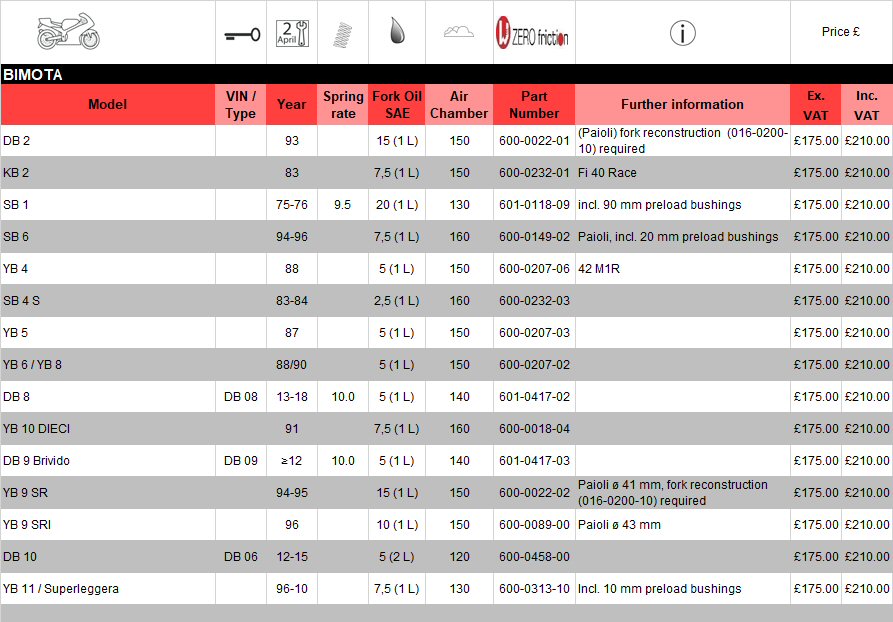The image size is (893, 622).
Task: Select the BIMOTA section title bar
Action: point(446,75)
